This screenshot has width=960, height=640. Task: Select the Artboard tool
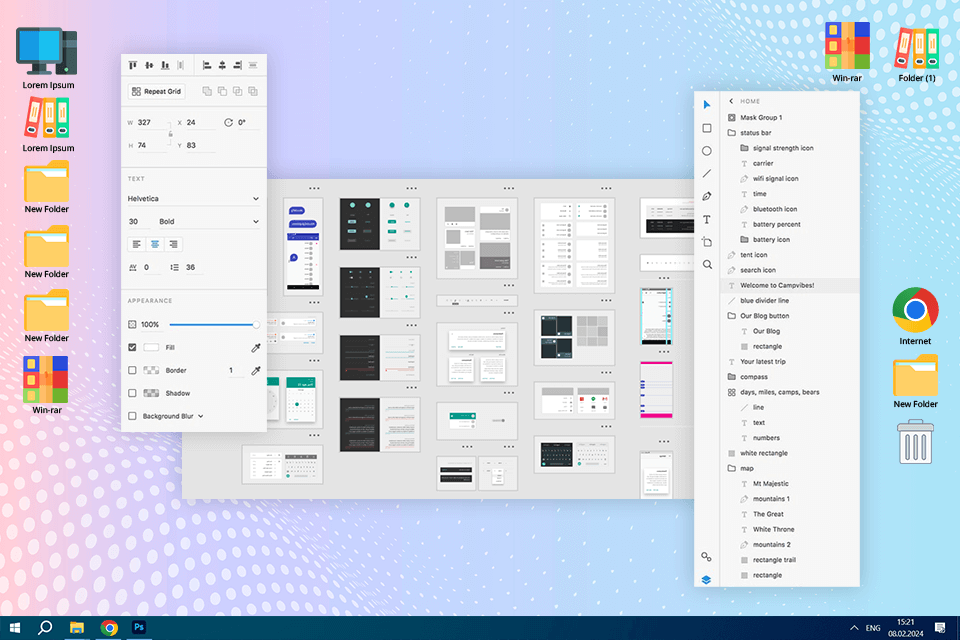click(x=707, y=242)
